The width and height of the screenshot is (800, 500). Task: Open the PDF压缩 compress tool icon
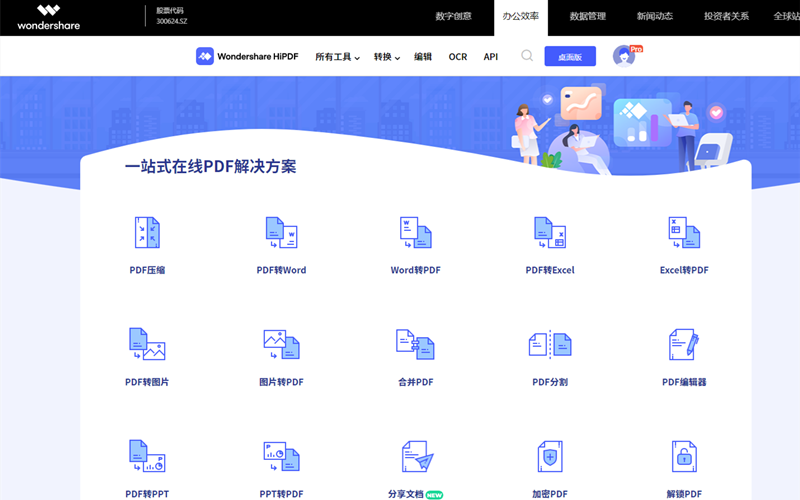coord(147,233)
